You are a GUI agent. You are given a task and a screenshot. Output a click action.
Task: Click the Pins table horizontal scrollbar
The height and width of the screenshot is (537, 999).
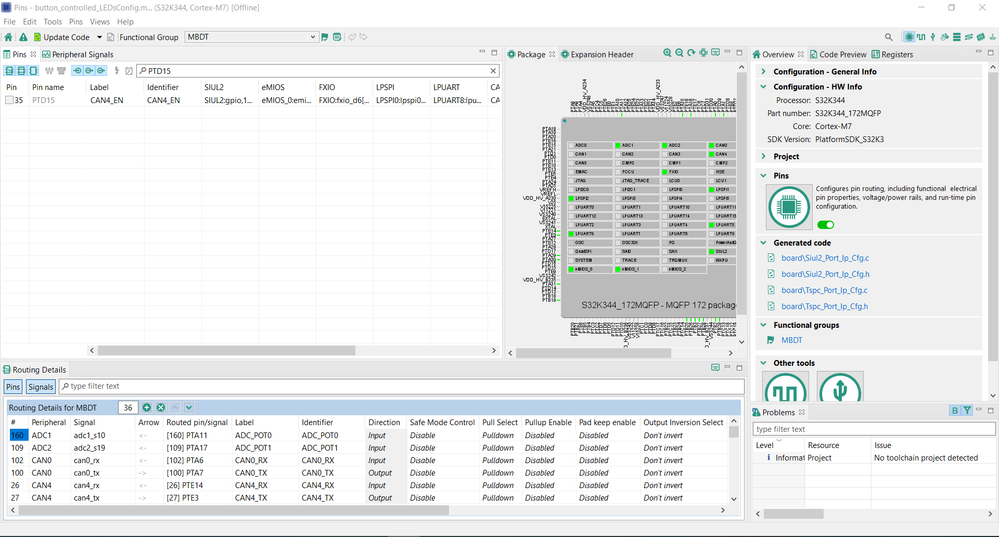click(x=226, y=350)
